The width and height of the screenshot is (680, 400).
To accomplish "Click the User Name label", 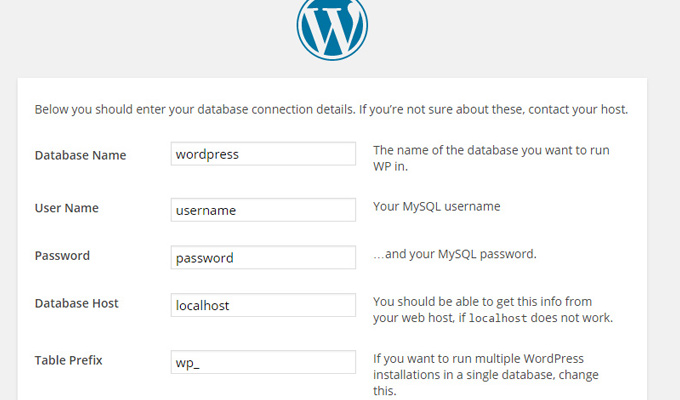I will 66,208.
